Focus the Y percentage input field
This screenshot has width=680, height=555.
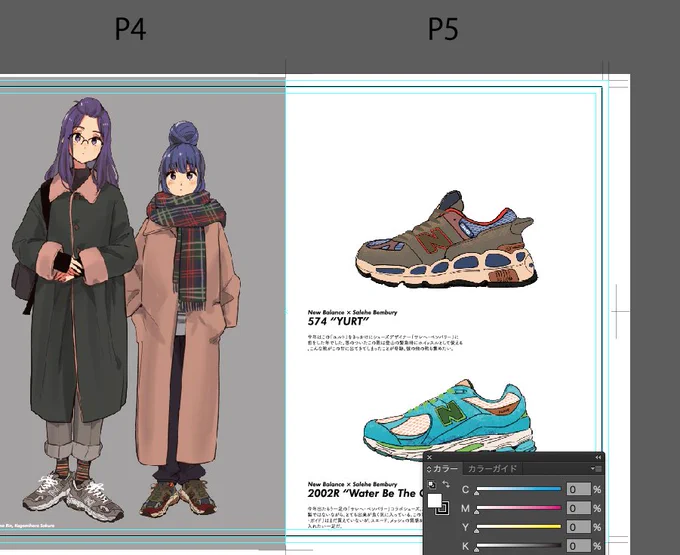[x=579, y=527]
